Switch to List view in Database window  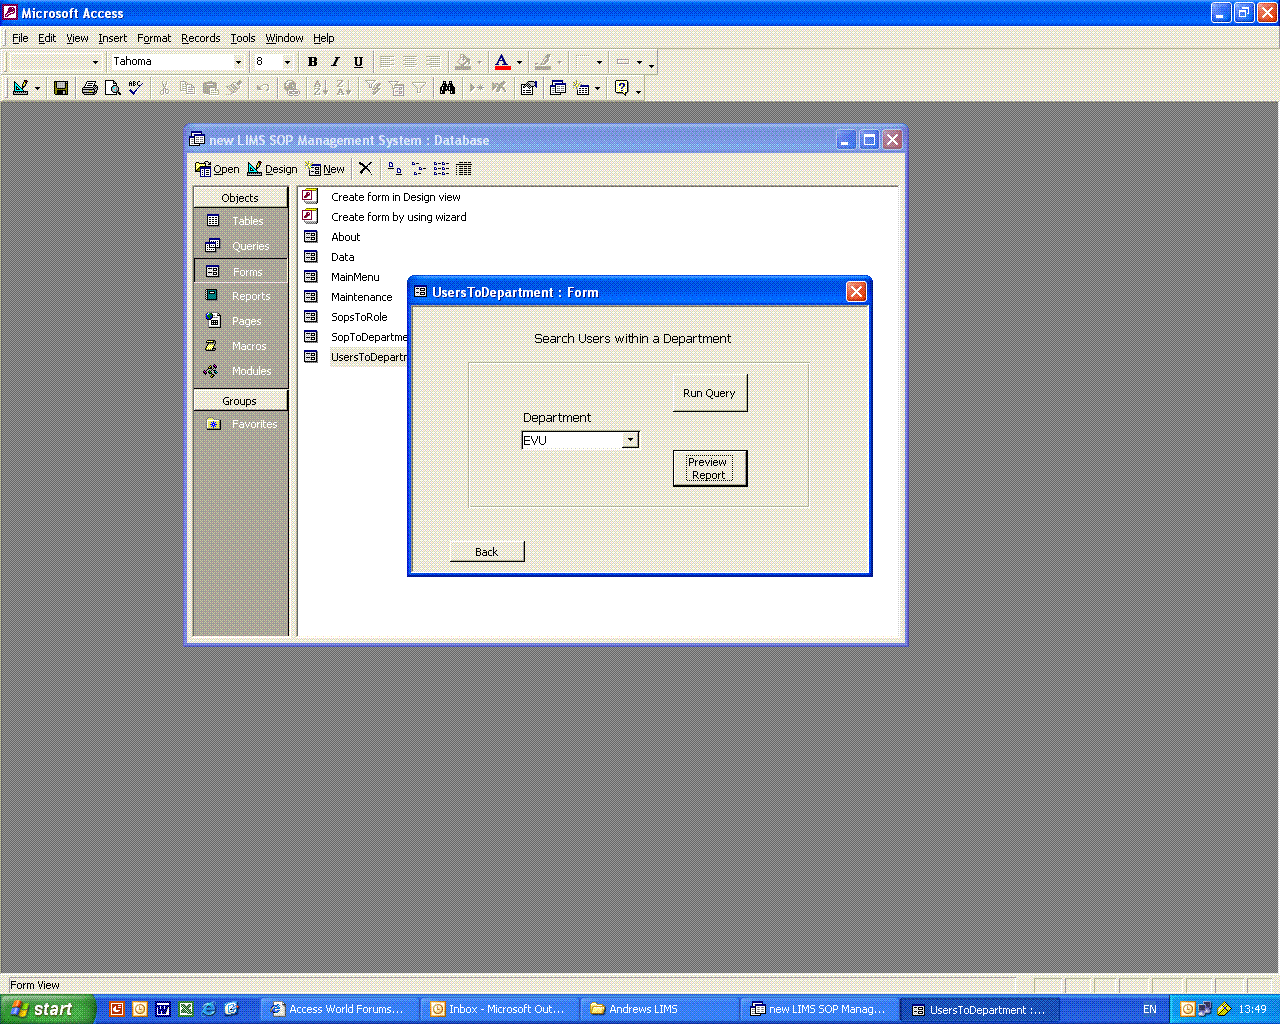click(x=441, y=168)
